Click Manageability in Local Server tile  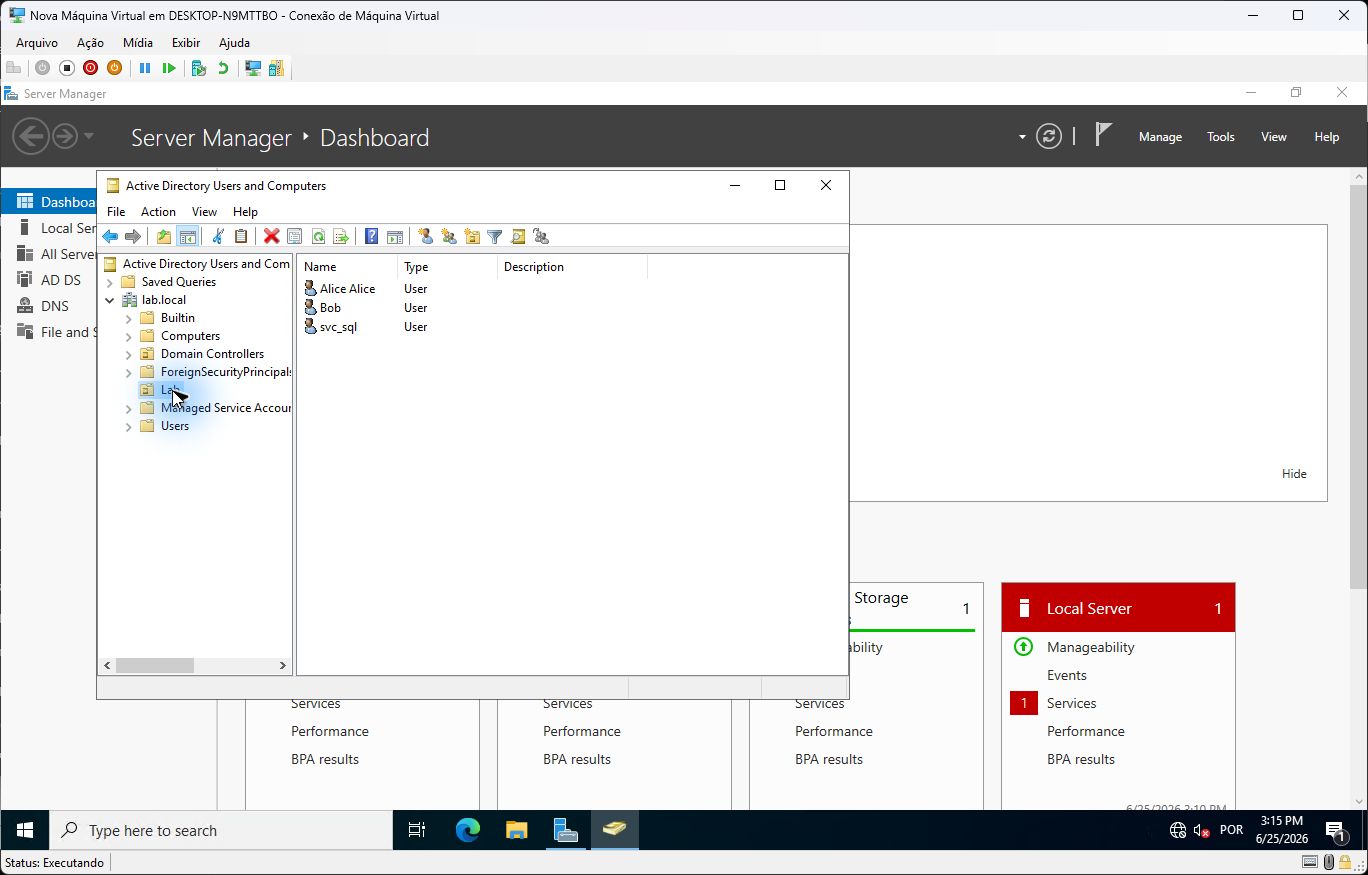point(1090,647)
